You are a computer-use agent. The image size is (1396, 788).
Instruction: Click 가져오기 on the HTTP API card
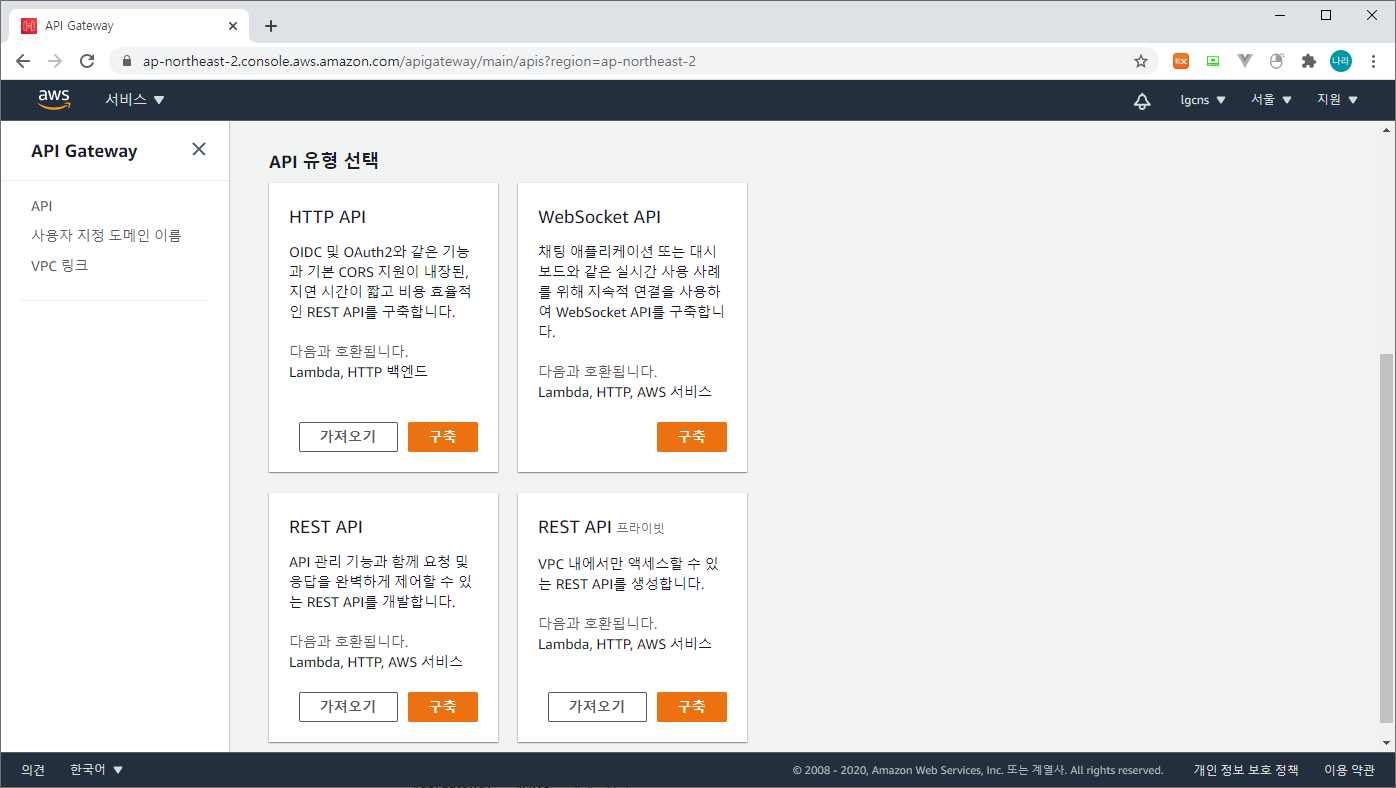pyautogui.click(x=348, y=437)
